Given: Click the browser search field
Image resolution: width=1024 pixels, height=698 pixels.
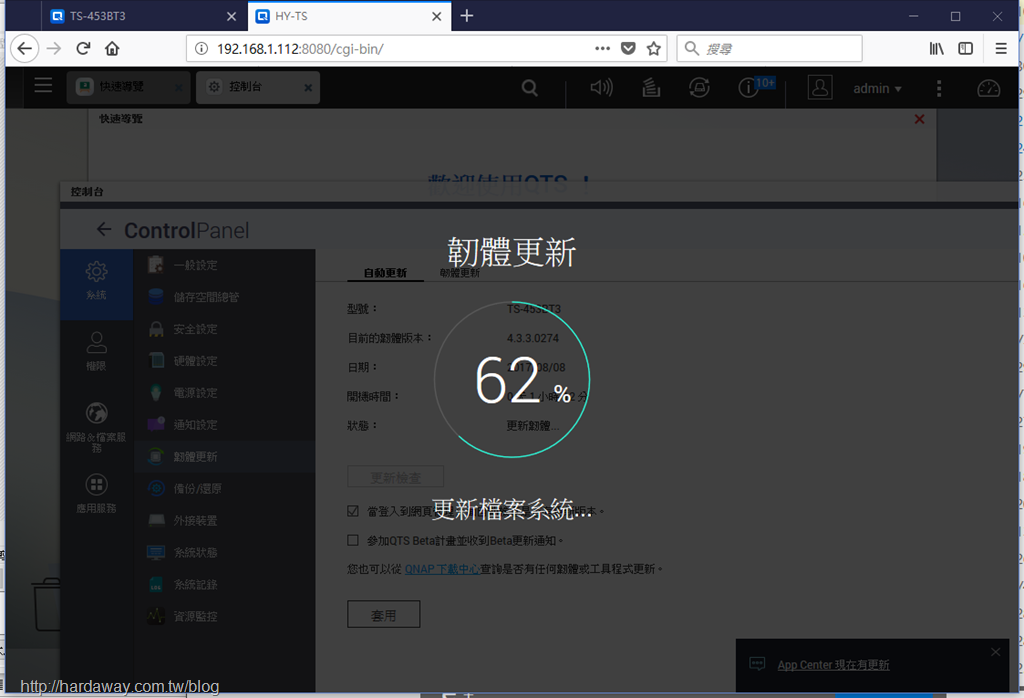Looking at the screenshot, I should [769, 48].
